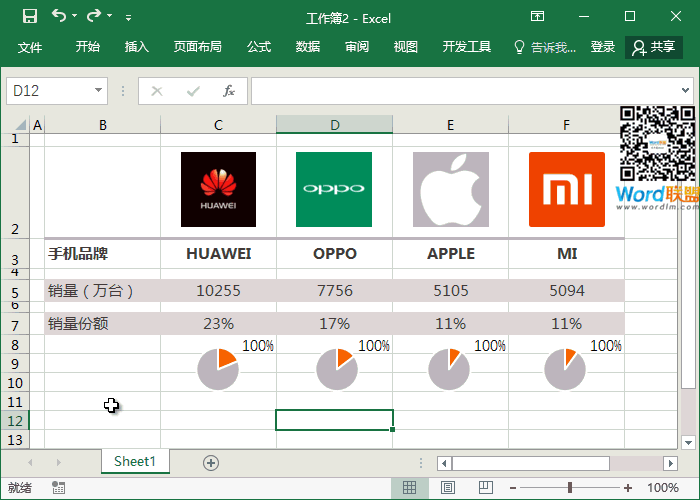Select the MI logo image

(567, 189)
